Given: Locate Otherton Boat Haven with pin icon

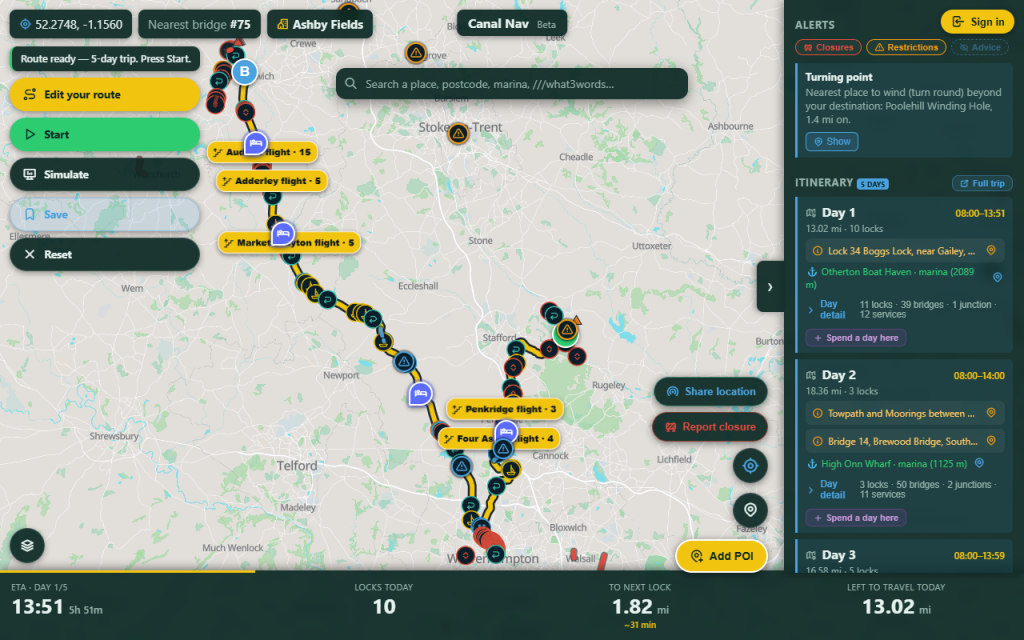Looking at the screenshot, I should click(x=997, y=277).
